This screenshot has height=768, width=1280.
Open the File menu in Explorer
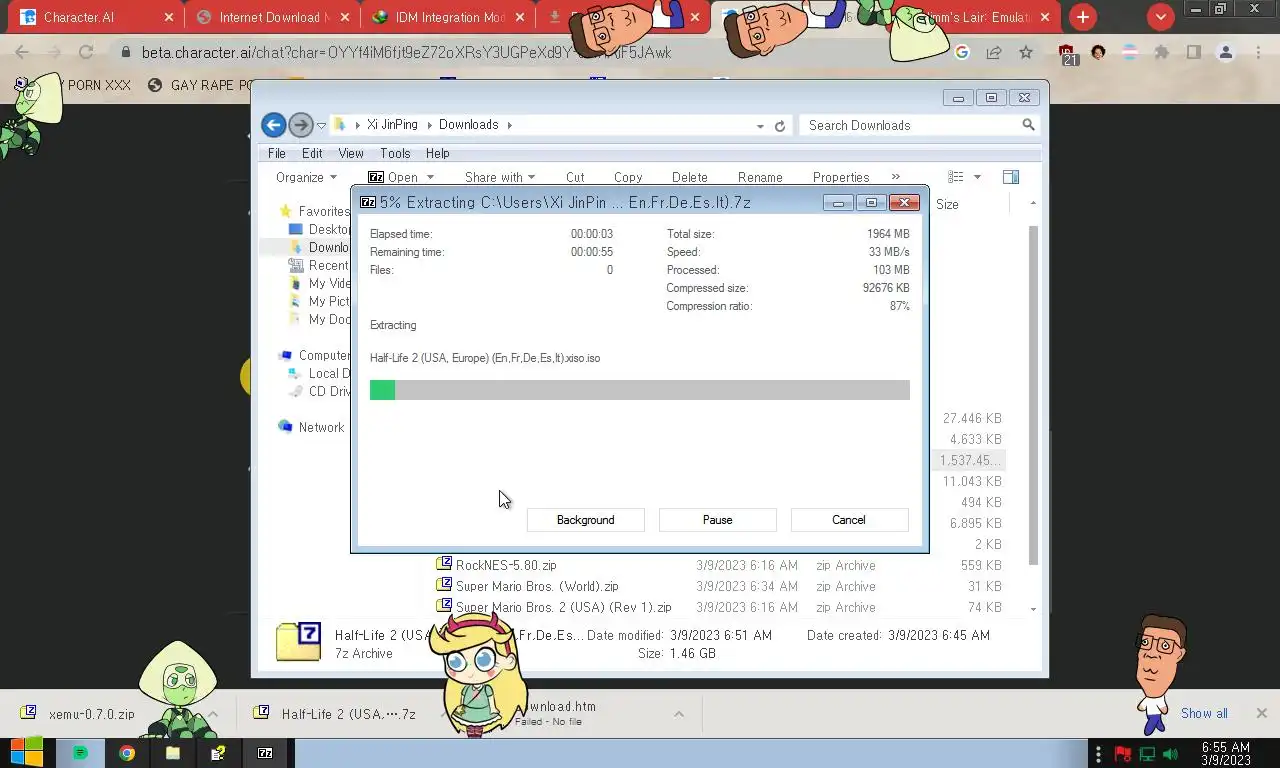point(277,153)
